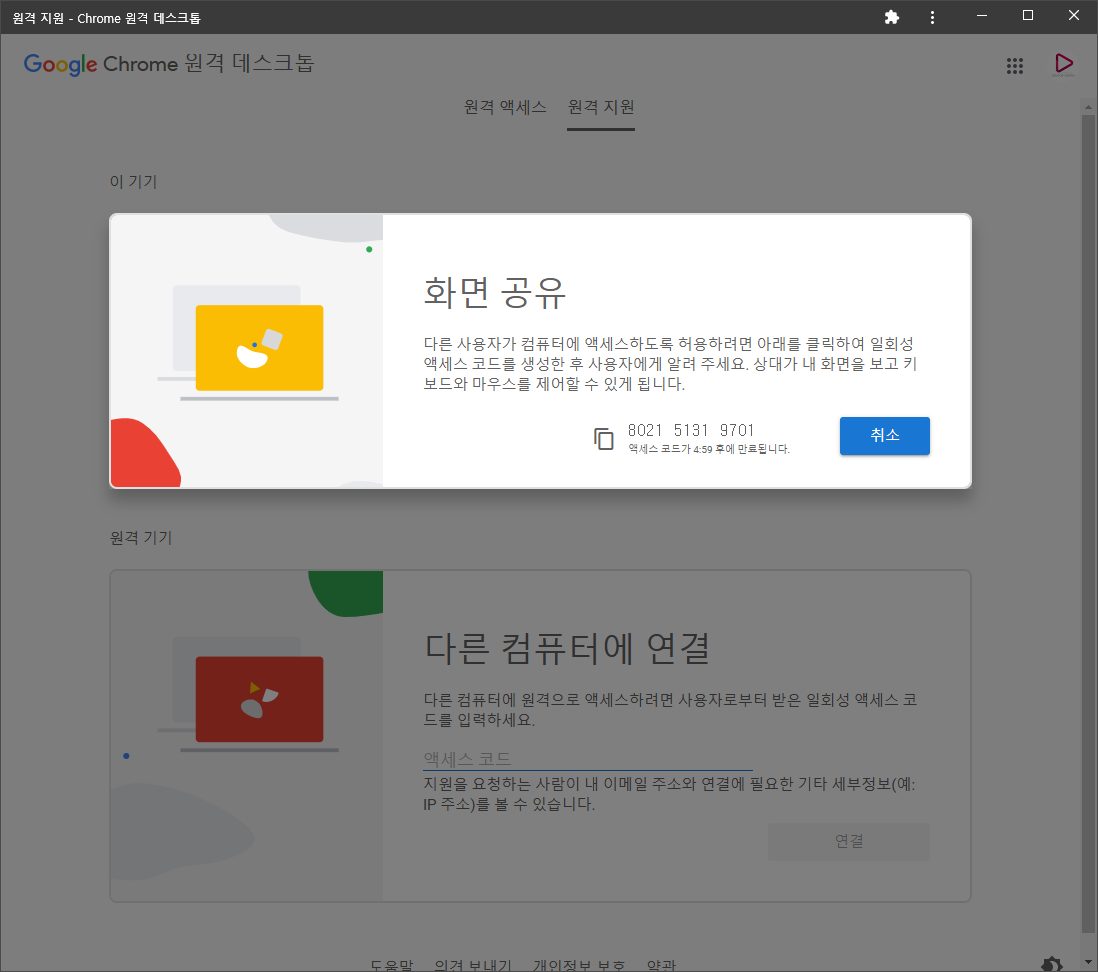Click the scrollbar up arrow
1098x972 pixels.
1087,107
